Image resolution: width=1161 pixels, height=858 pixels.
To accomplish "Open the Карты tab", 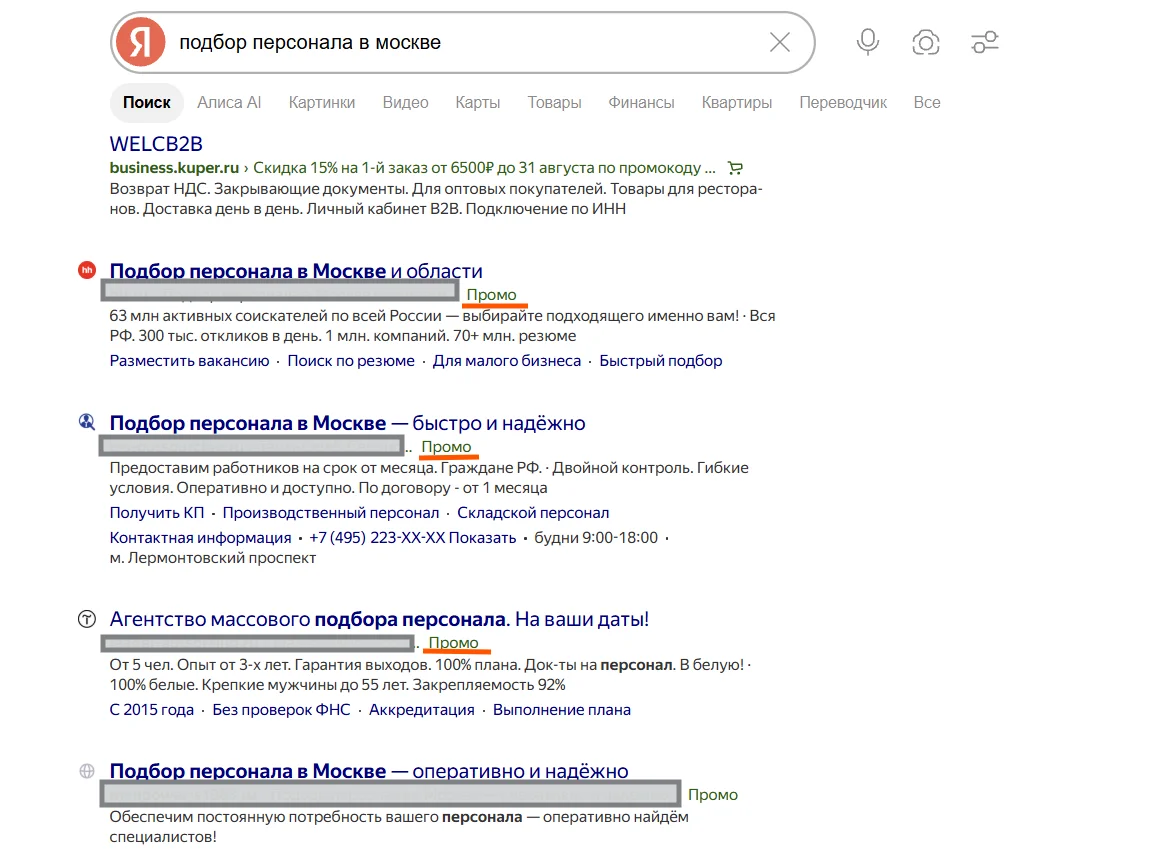I will point(478,102).
